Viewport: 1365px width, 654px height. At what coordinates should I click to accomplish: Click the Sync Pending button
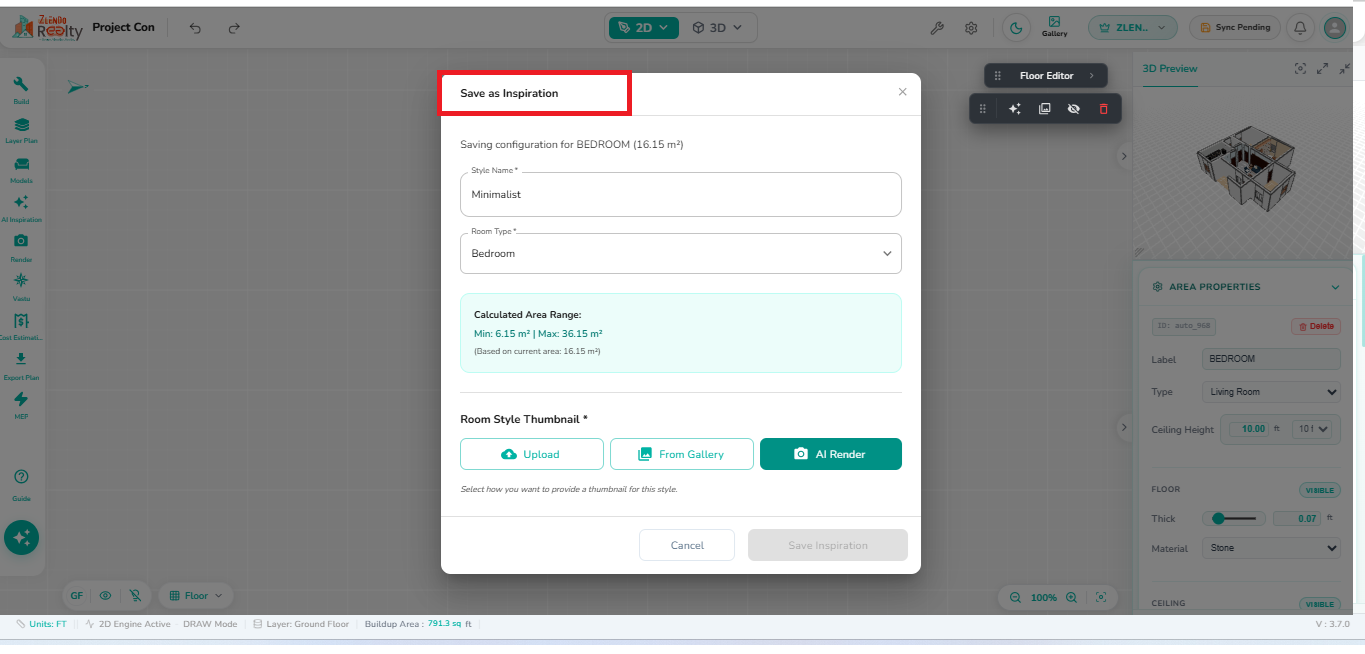pyautogui.click(x=1235, y=28)
